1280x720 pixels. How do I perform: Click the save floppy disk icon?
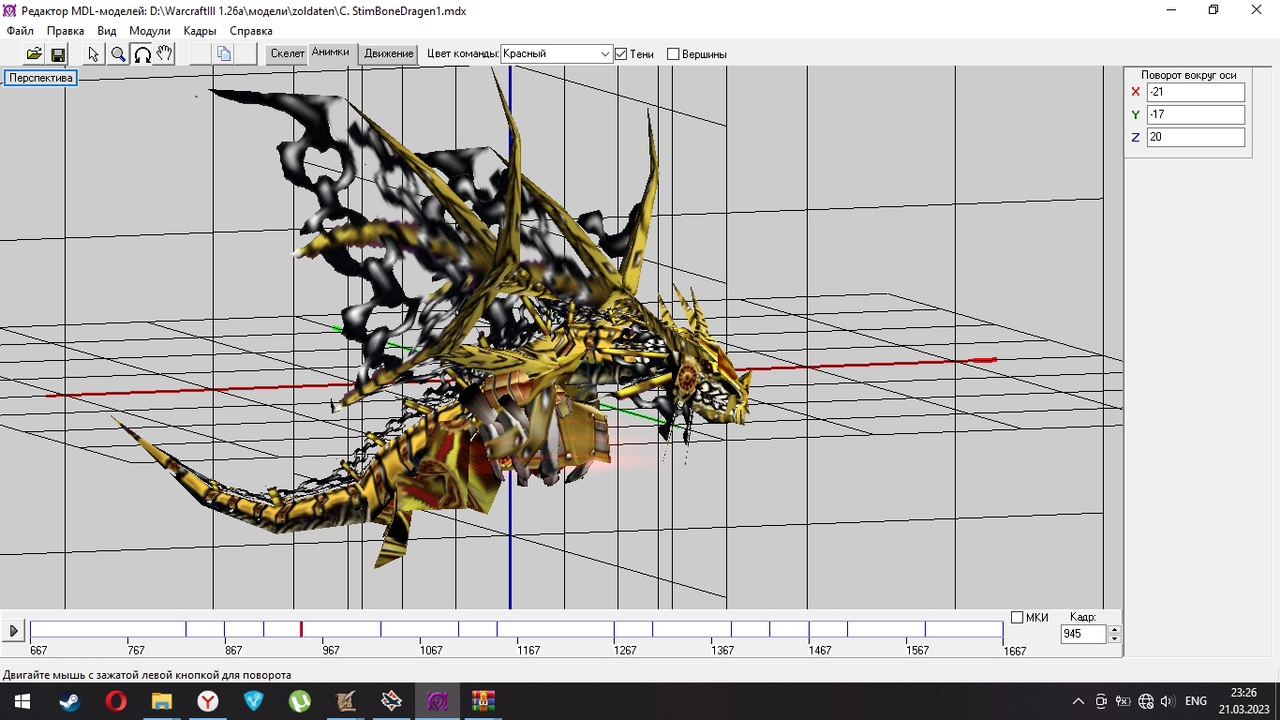[x=58, y=54]
